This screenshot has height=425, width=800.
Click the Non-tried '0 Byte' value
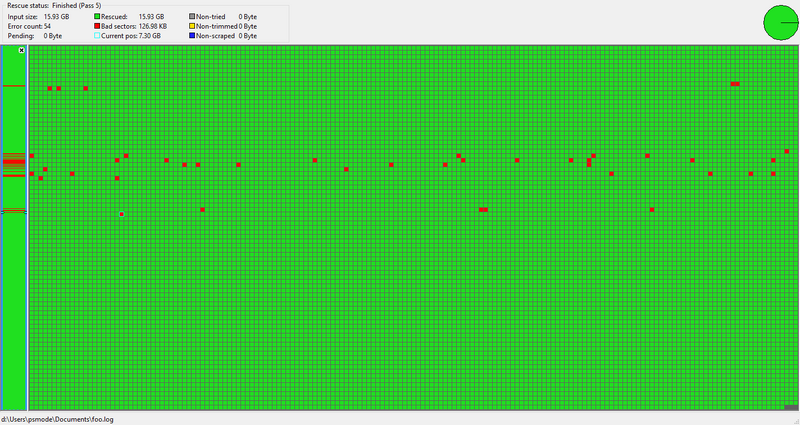point(247,16)
